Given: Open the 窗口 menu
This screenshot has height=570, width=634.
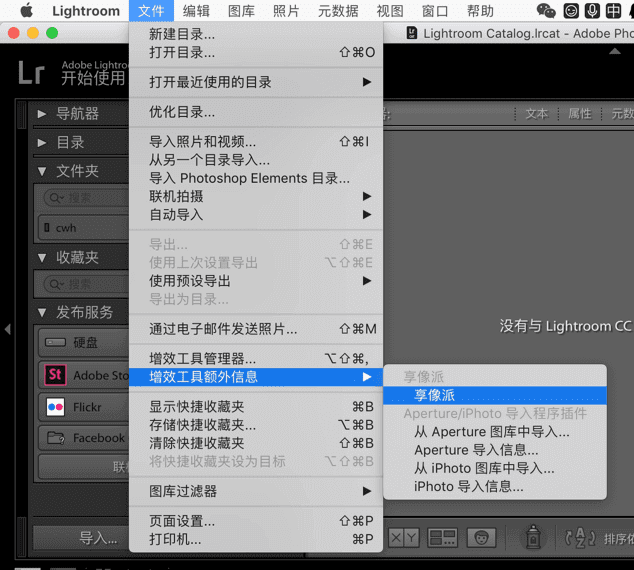Looking at the screenshot, I should click(435, 11).
